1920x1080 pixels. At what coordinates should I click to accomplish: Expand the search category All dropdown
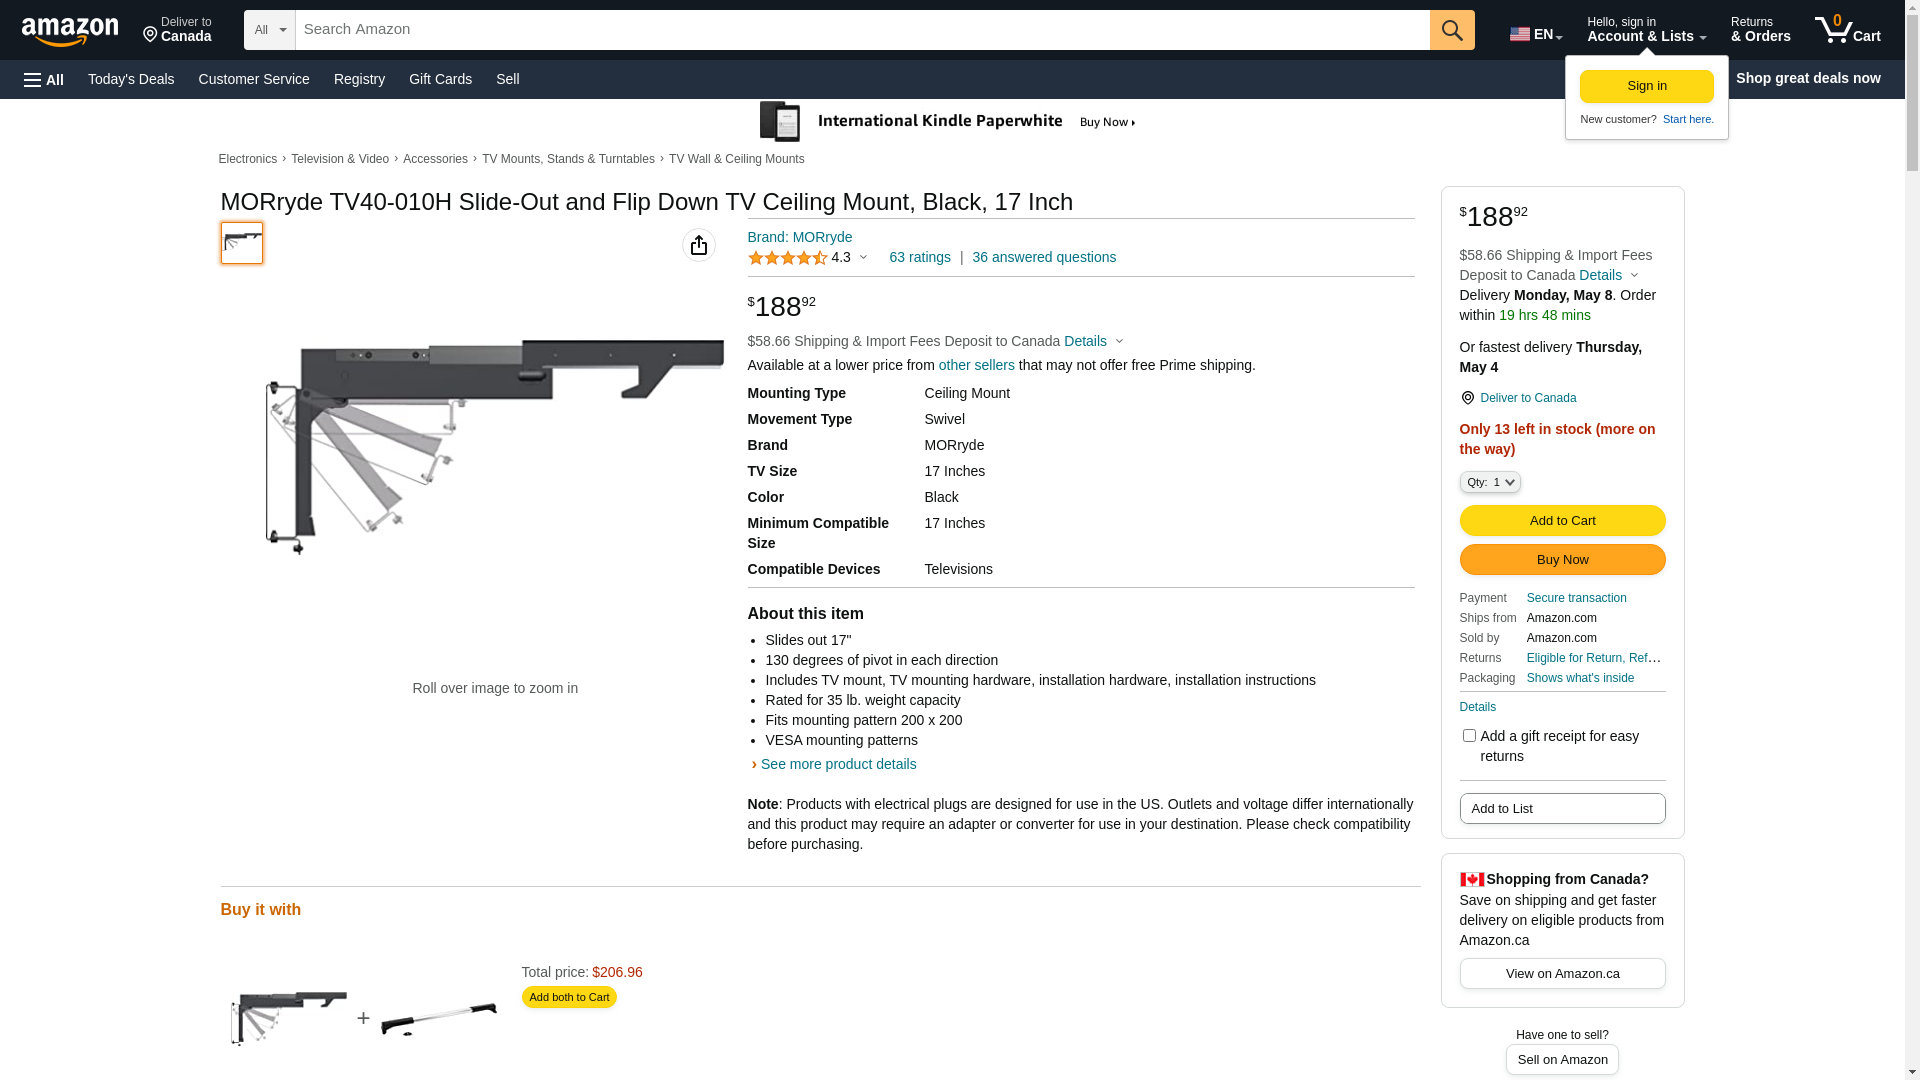(x=270, y=30)
